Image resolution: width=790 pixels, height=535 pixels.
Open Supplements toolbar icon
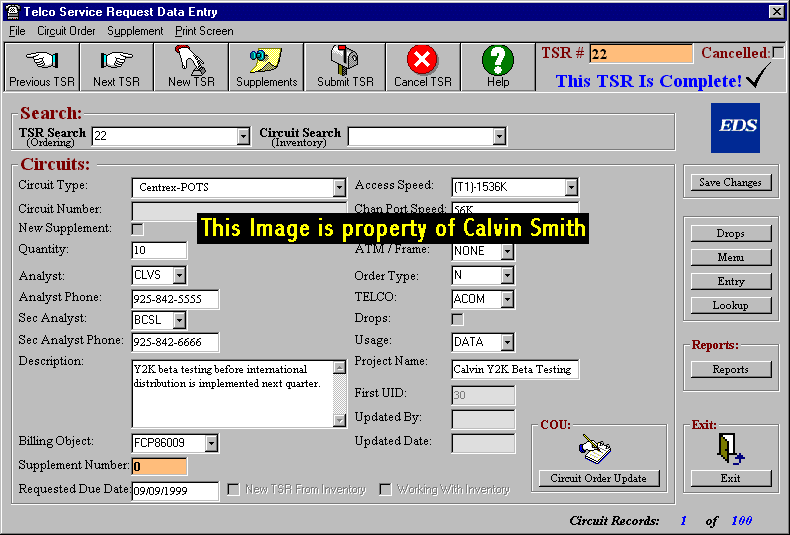click(x=266, y=66)
